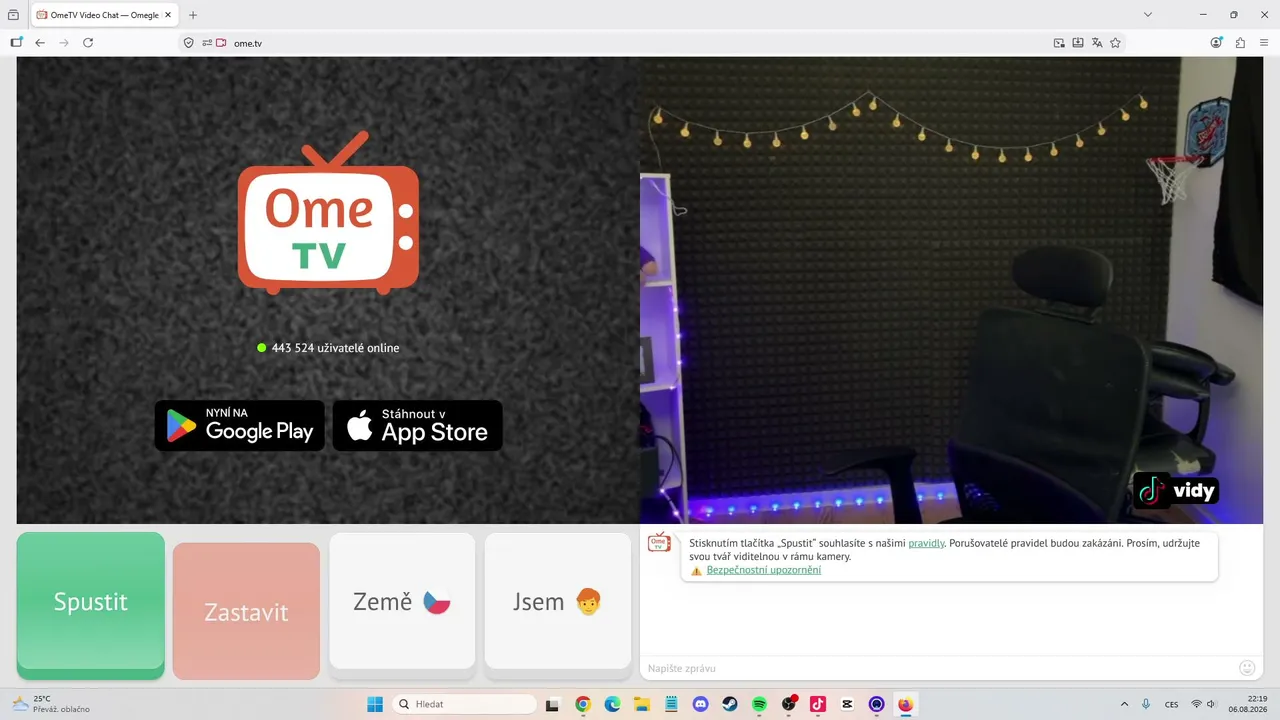The image size is (1280, 720).
Task: Bookmark this page with the star
Action: click(1115, 43)
